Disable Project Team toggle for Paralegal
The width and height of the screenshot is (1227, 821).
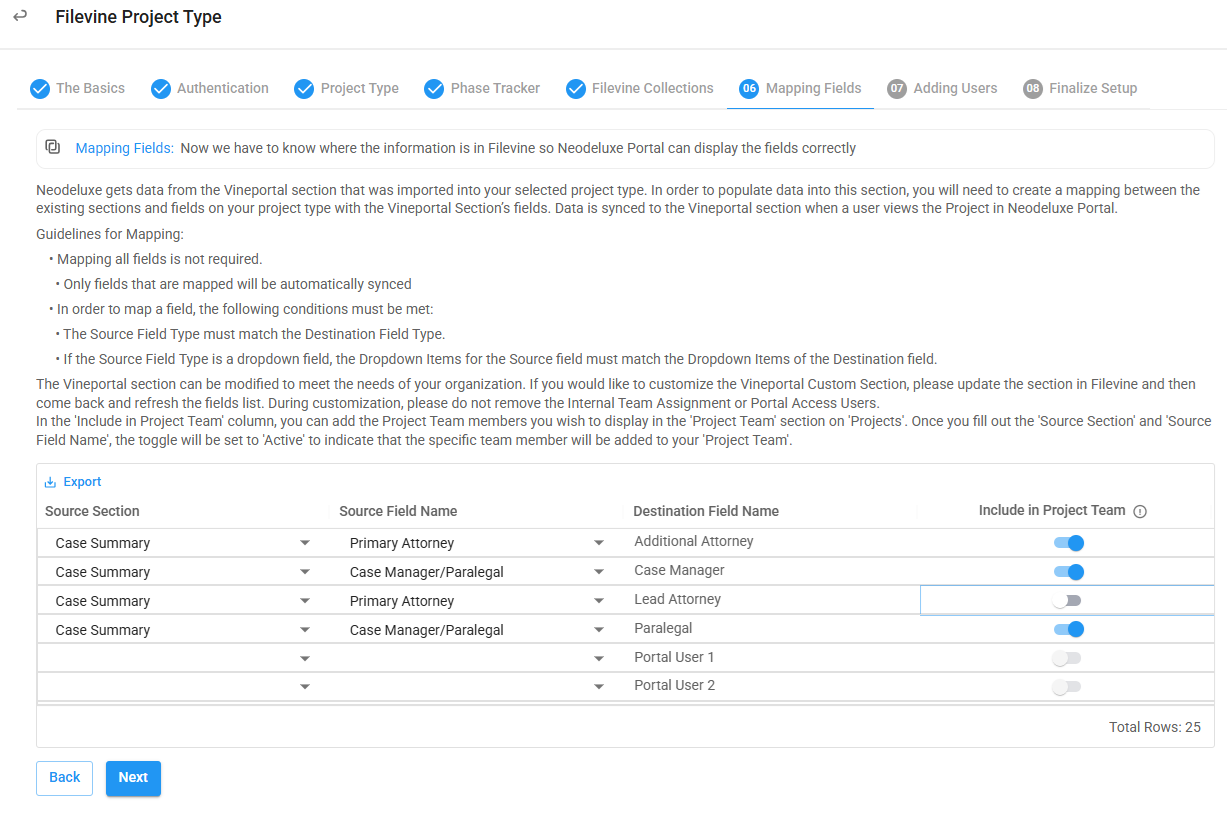click(1068, 630)
